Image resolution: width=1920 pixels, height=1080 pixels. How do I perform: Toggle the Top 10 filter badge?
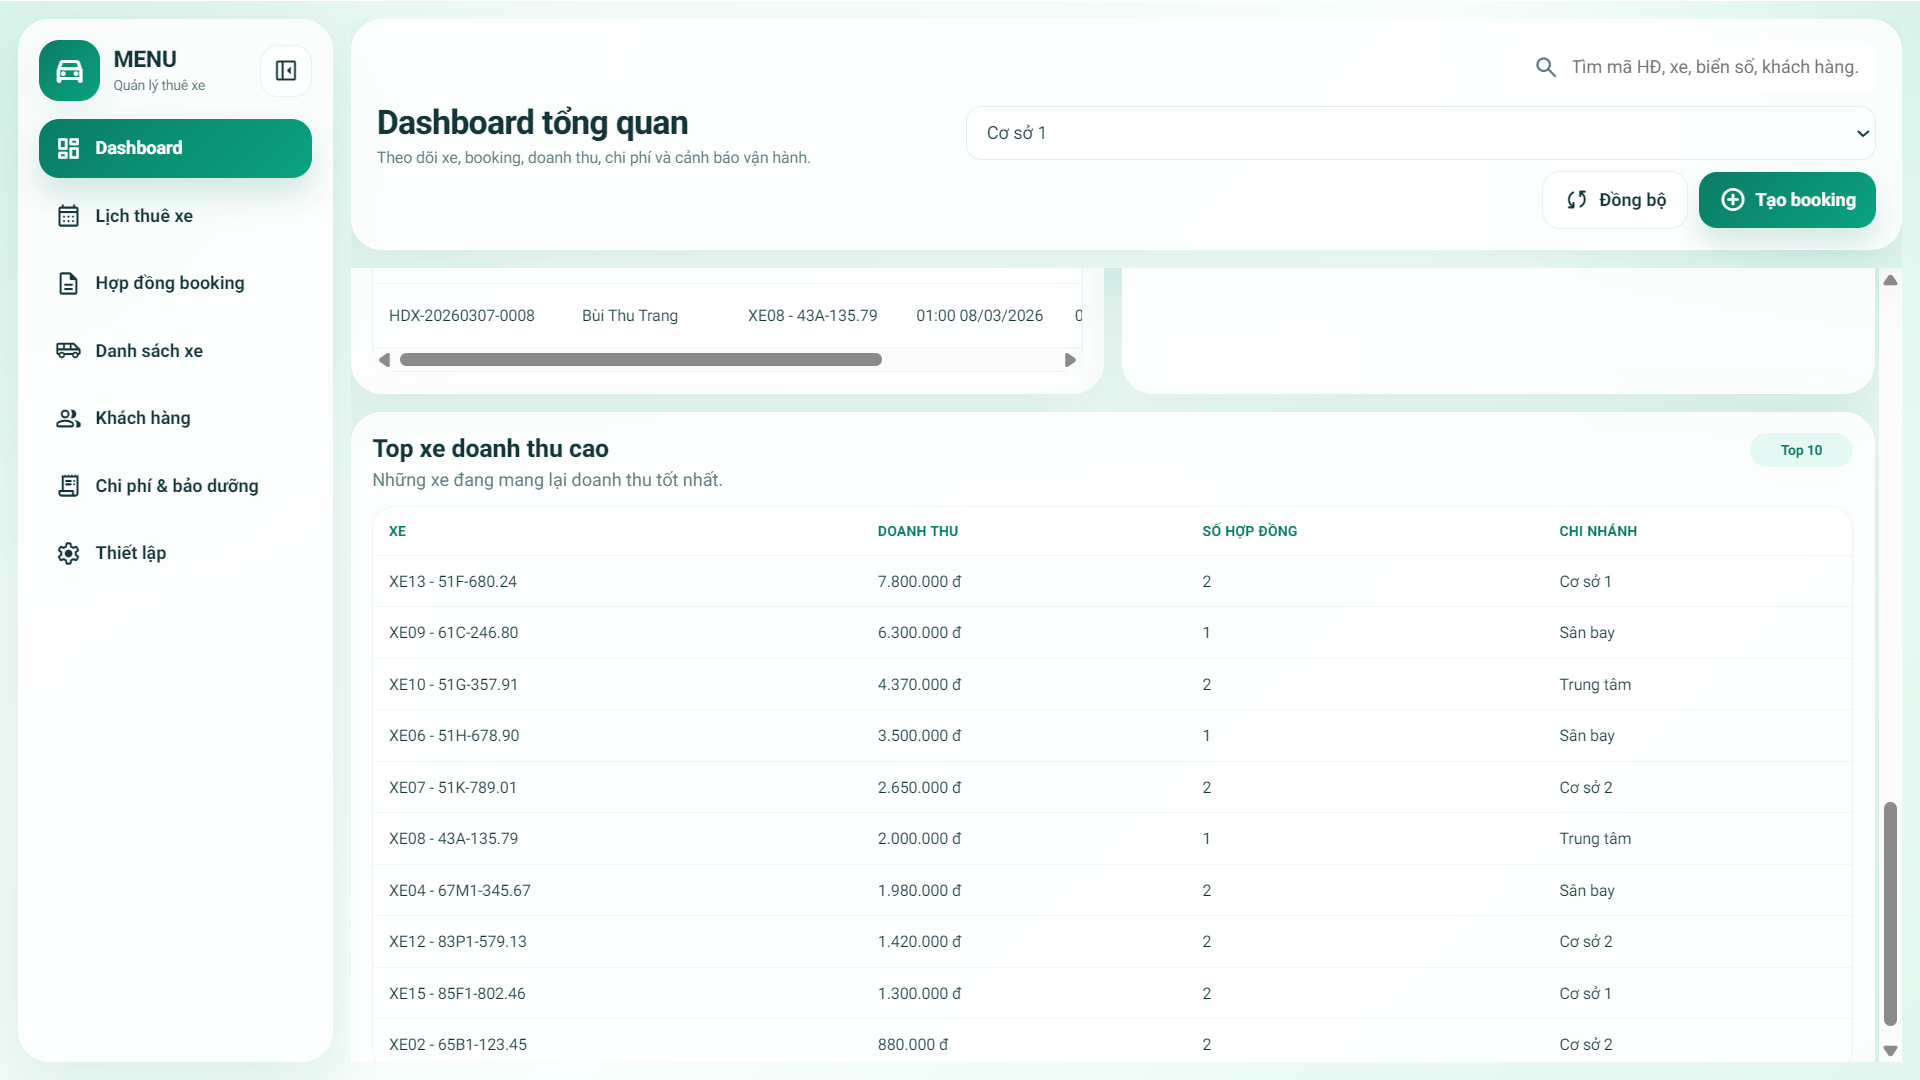click(x=1800, y=450)
